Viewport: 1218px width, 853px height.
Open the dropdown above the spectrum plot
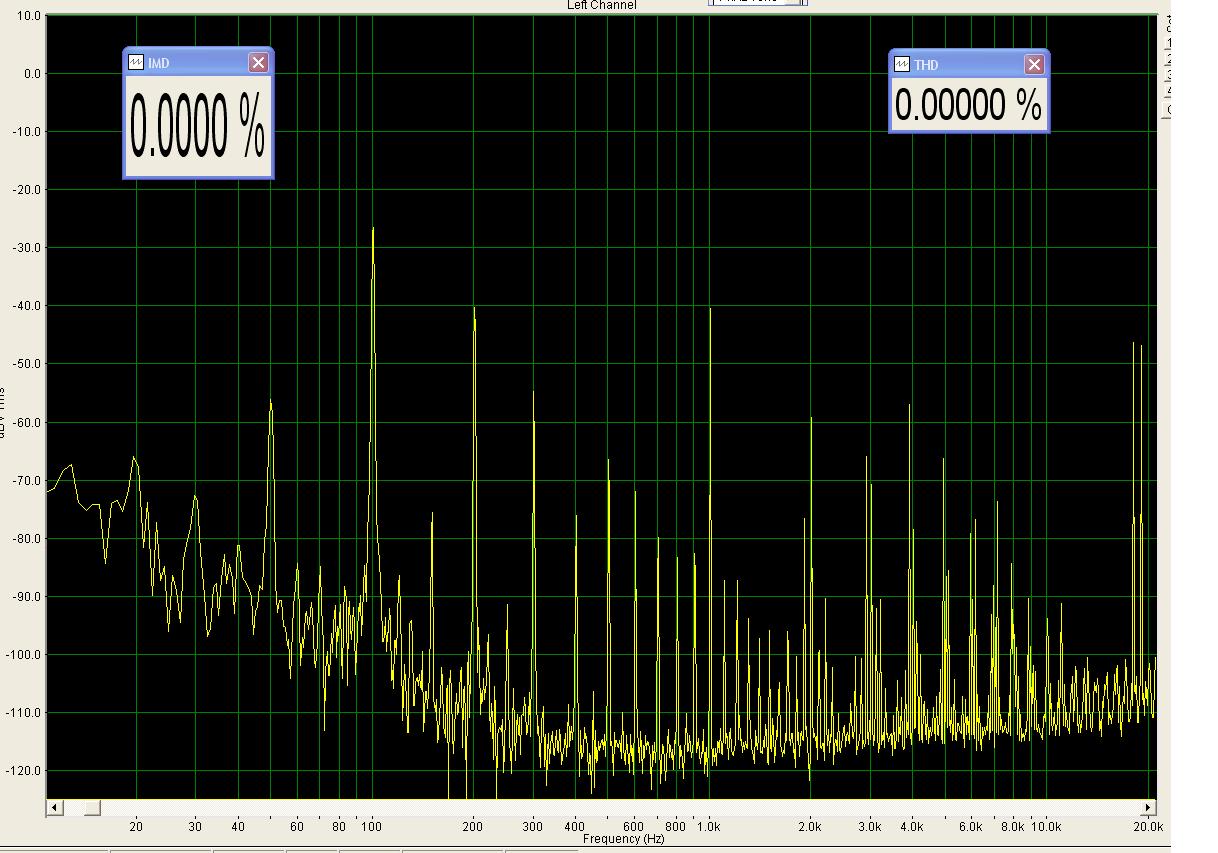click(796, 2)
